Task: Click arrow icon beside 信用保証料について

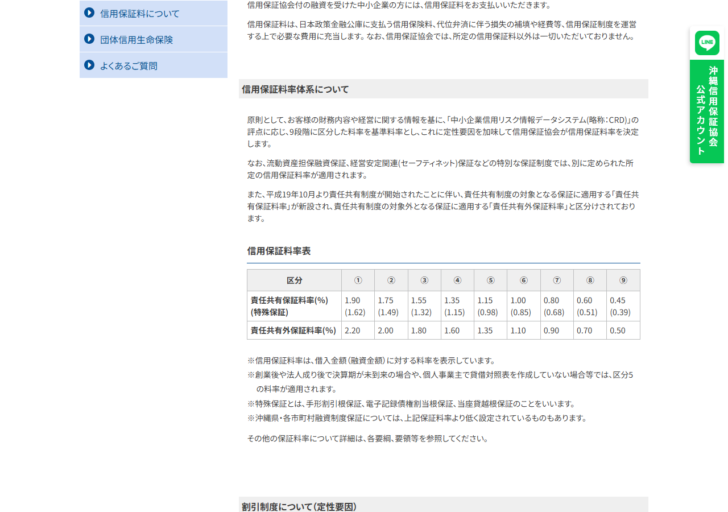Action: click(89, 13)
